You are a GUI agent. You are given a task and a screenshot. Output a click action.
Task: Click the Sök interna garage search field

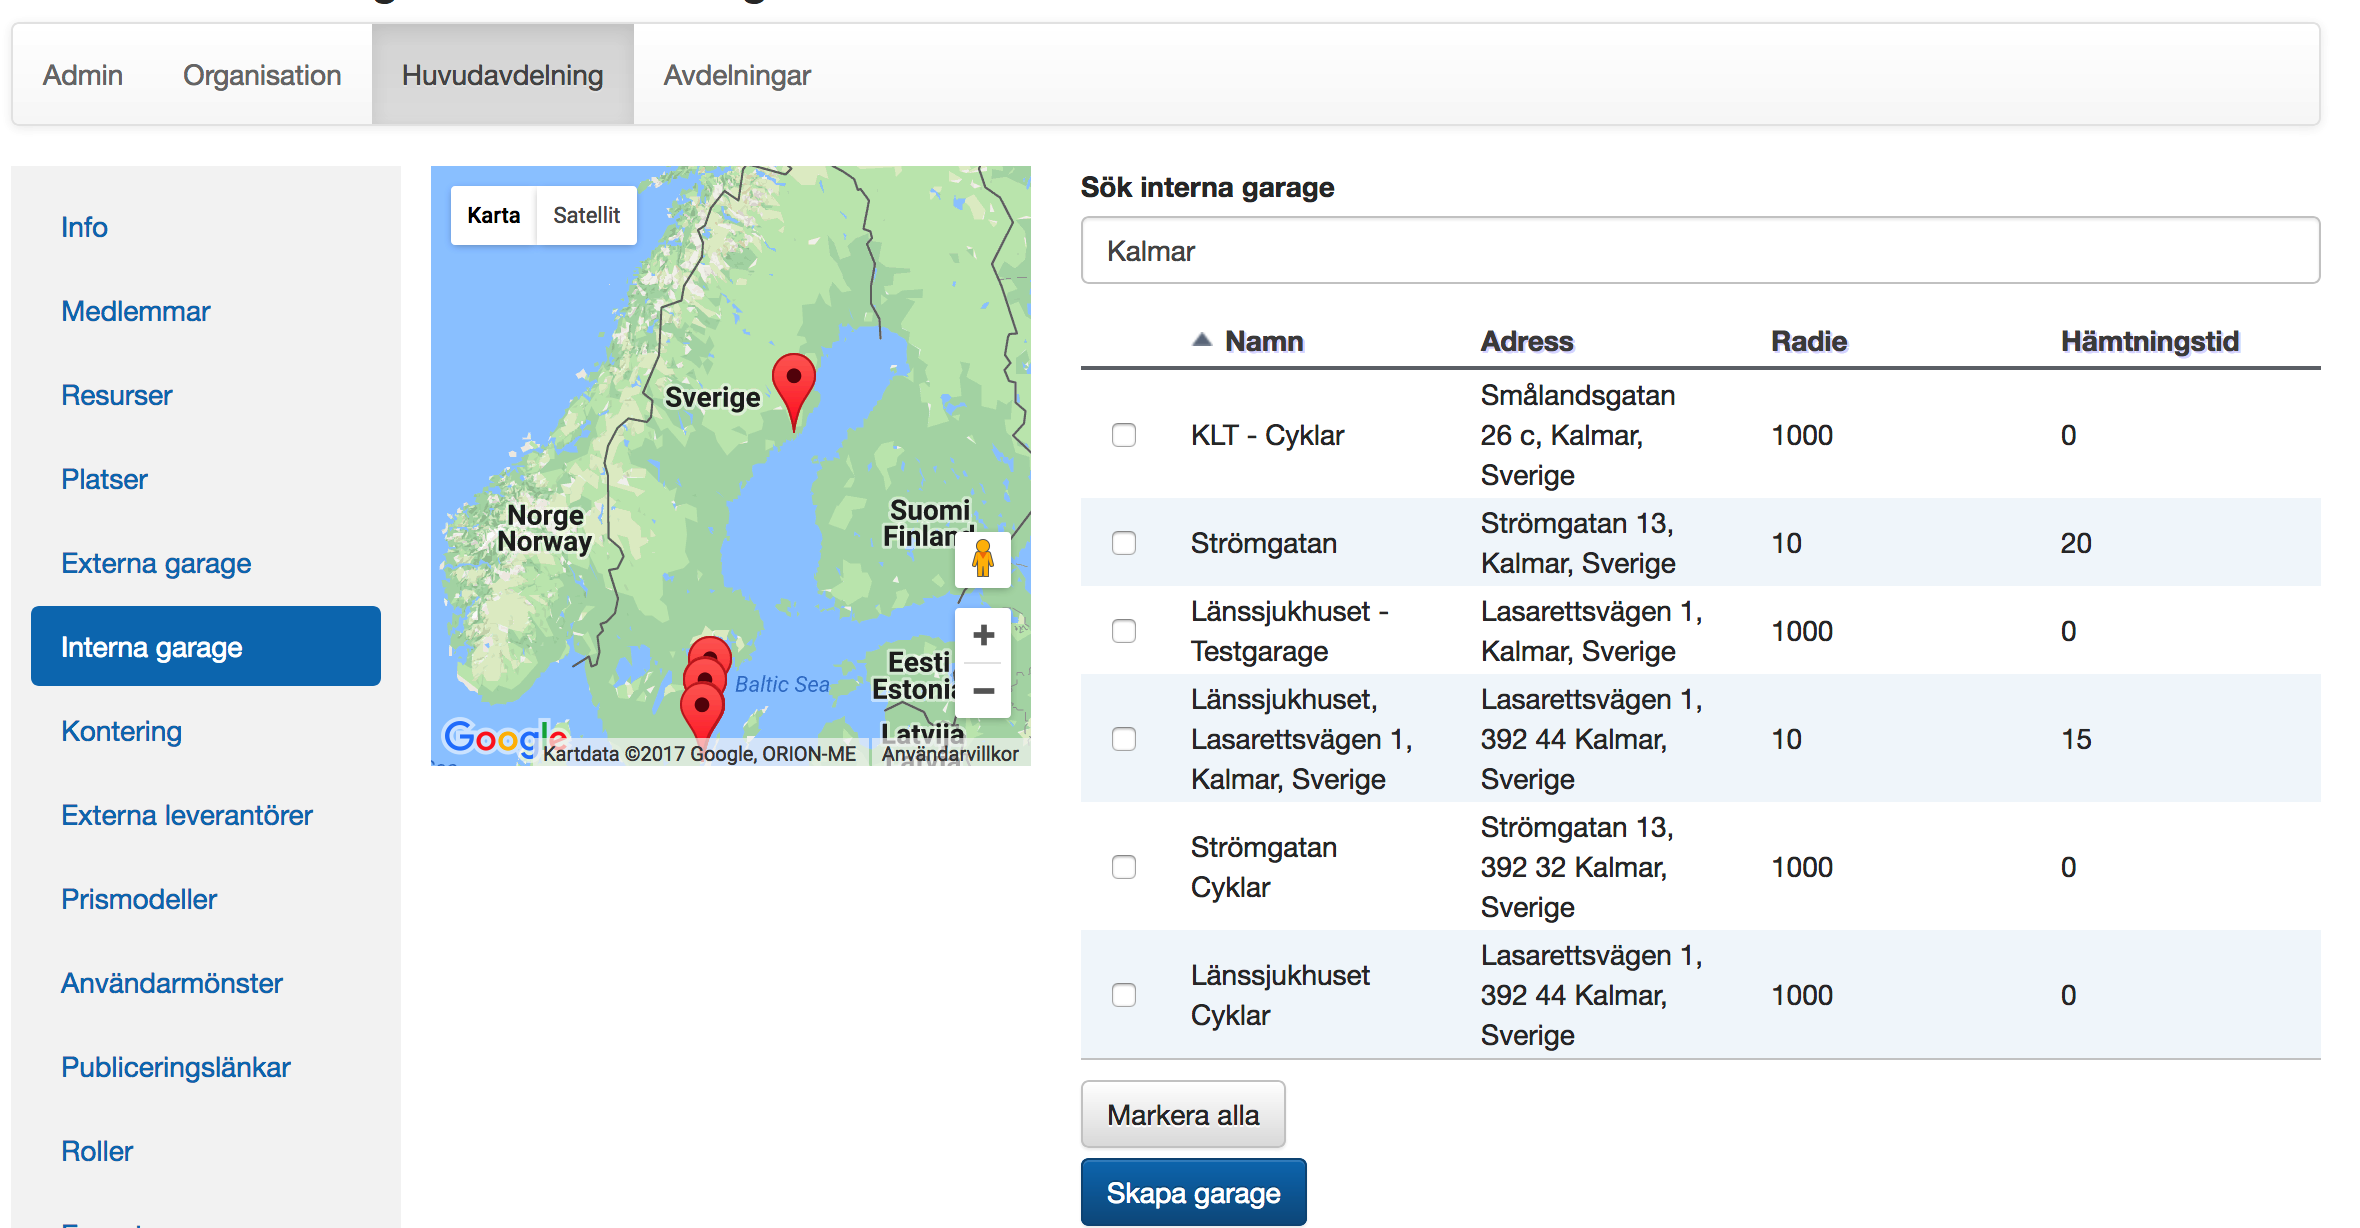pos(1700,251)
